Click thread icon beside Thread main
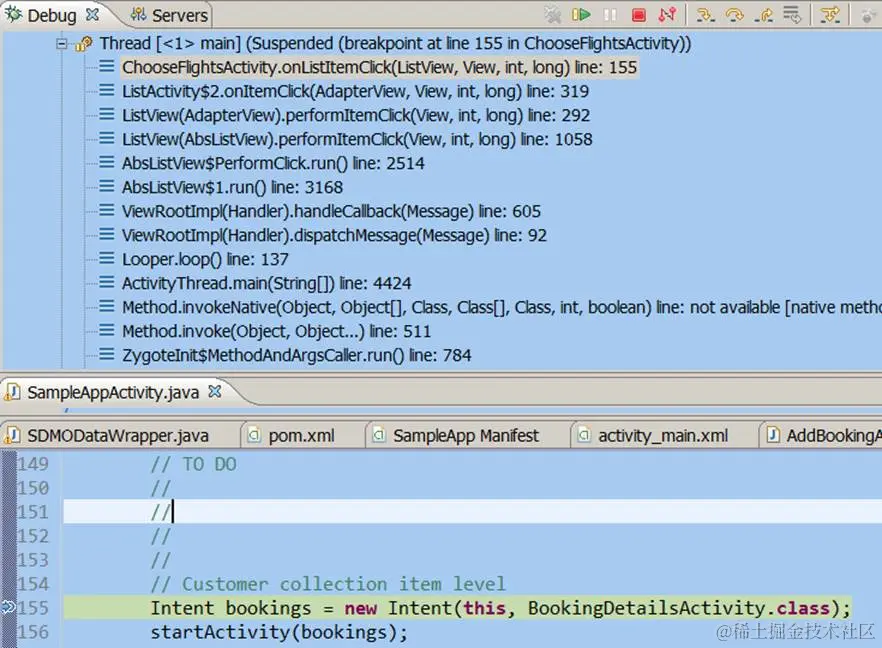 [83, 43]
